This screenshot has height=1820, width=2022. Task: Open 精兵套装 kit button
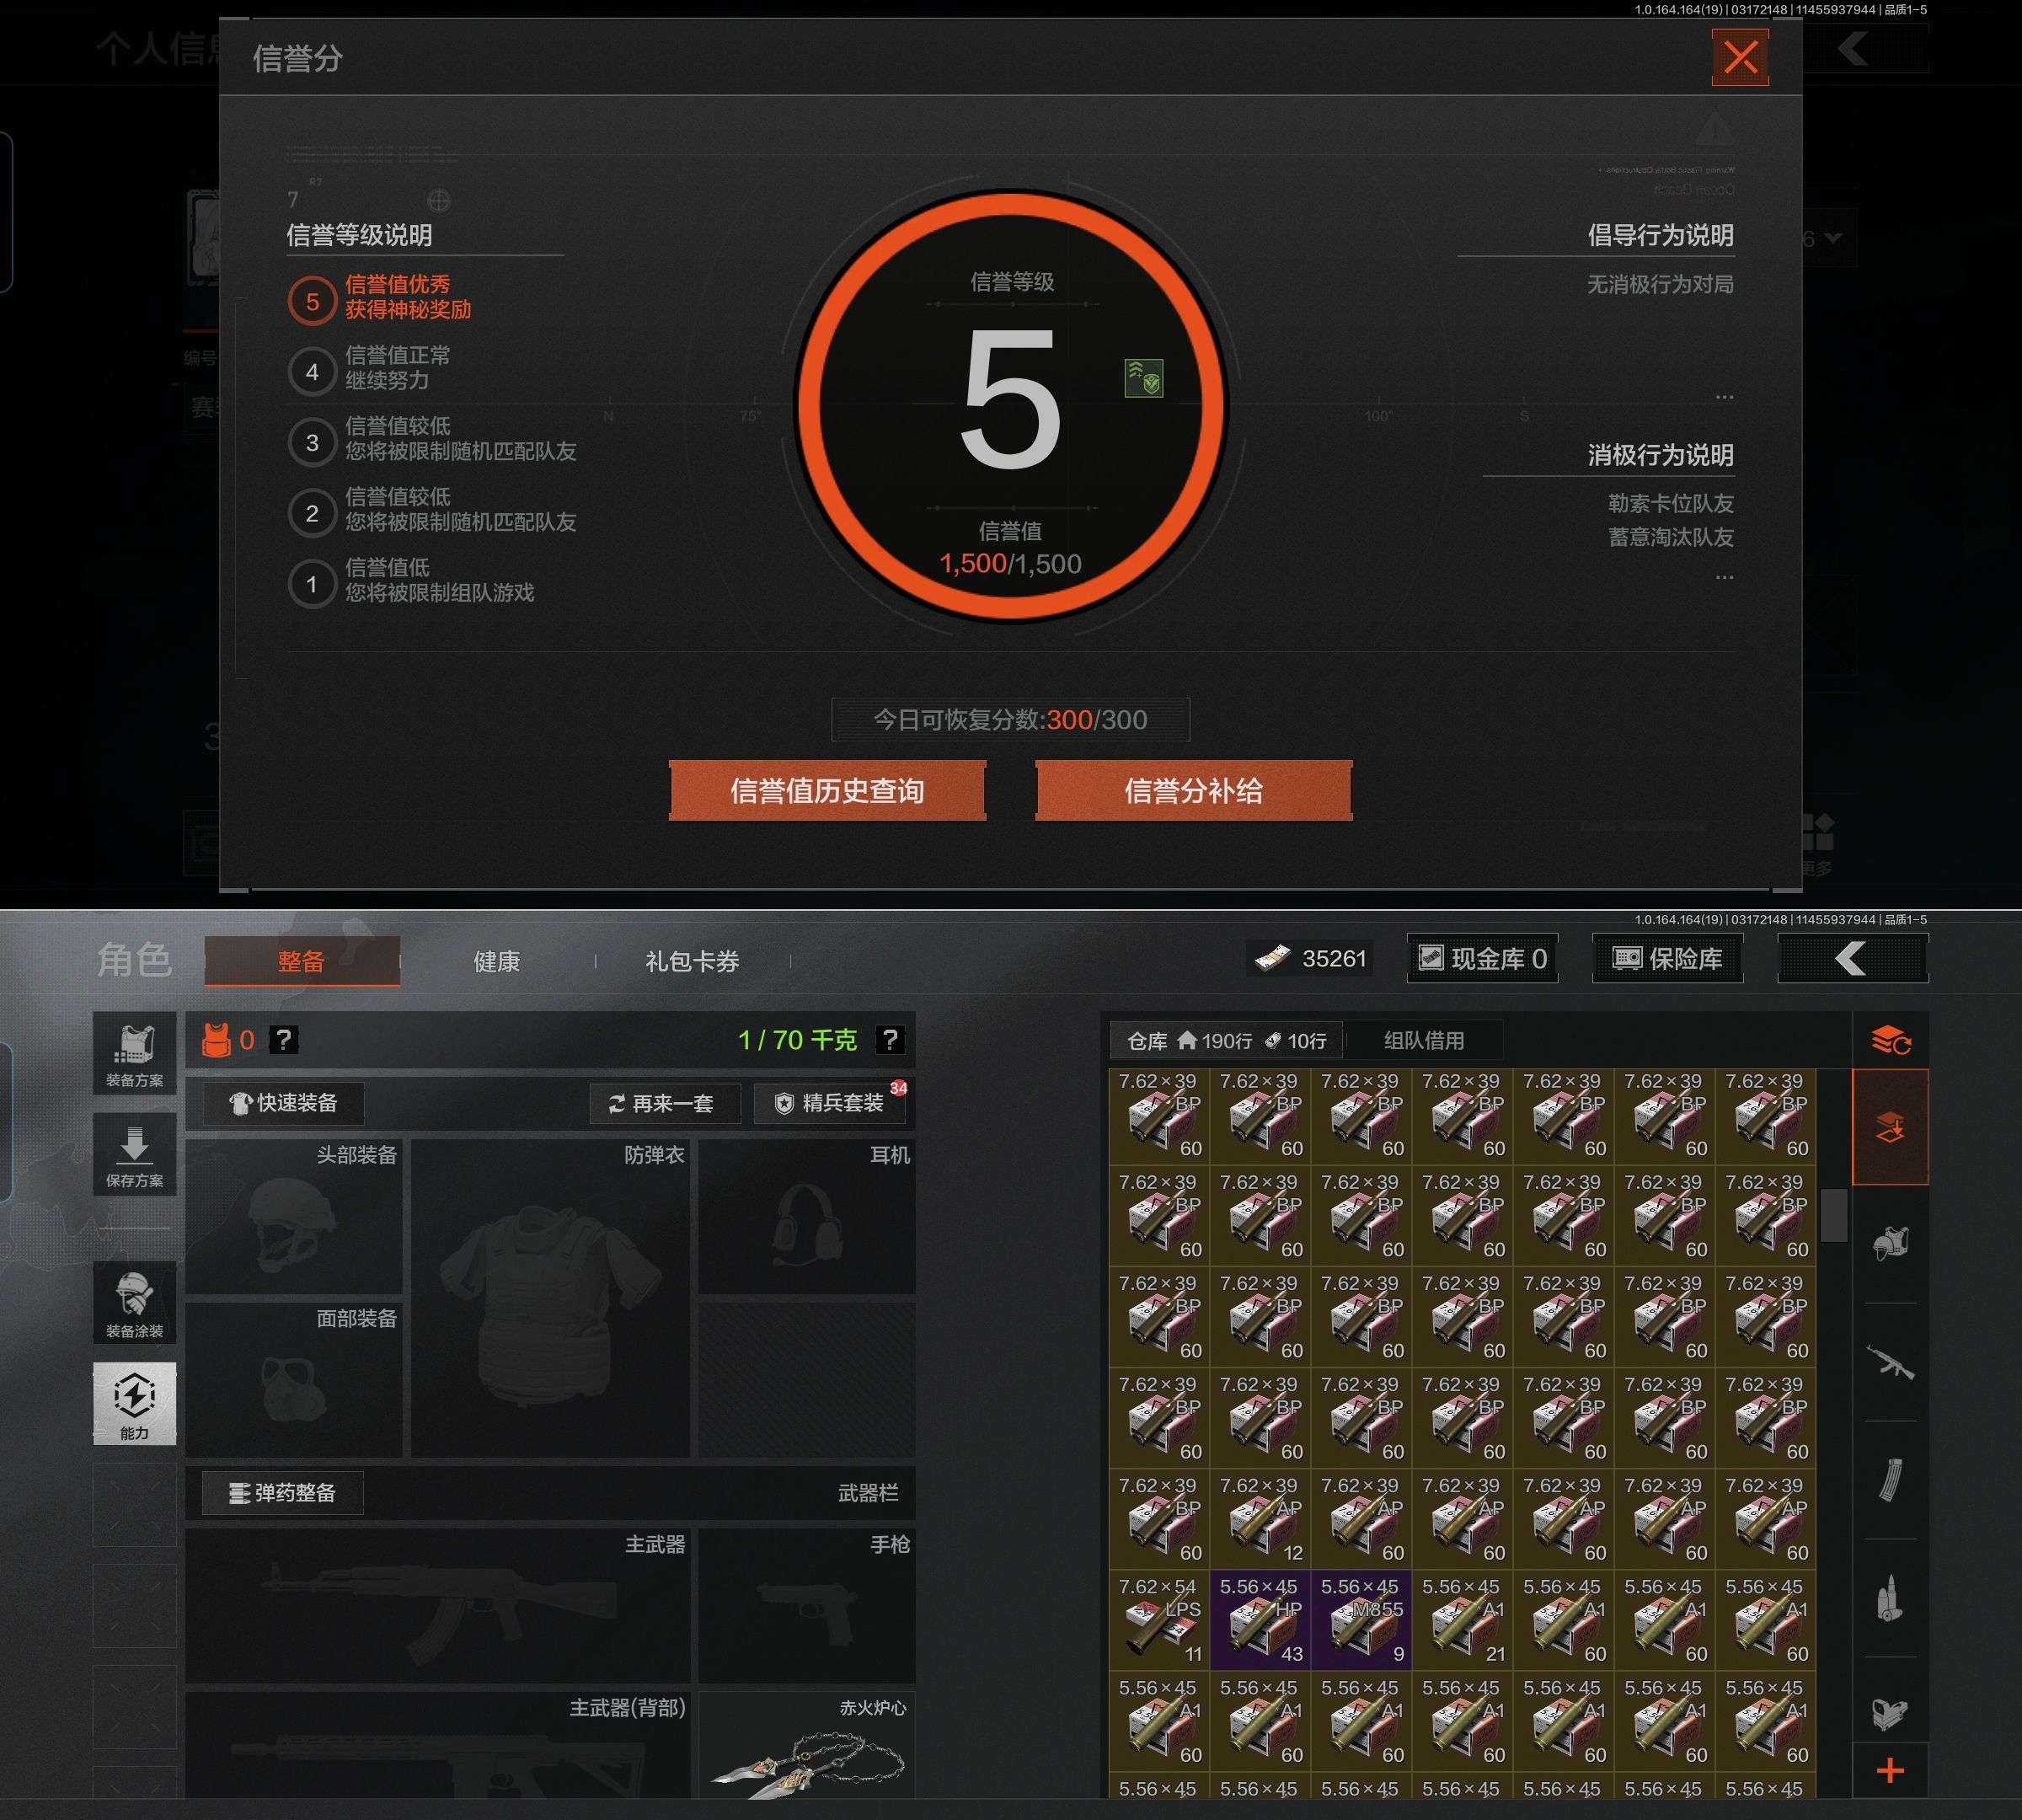coord(830,1103)
